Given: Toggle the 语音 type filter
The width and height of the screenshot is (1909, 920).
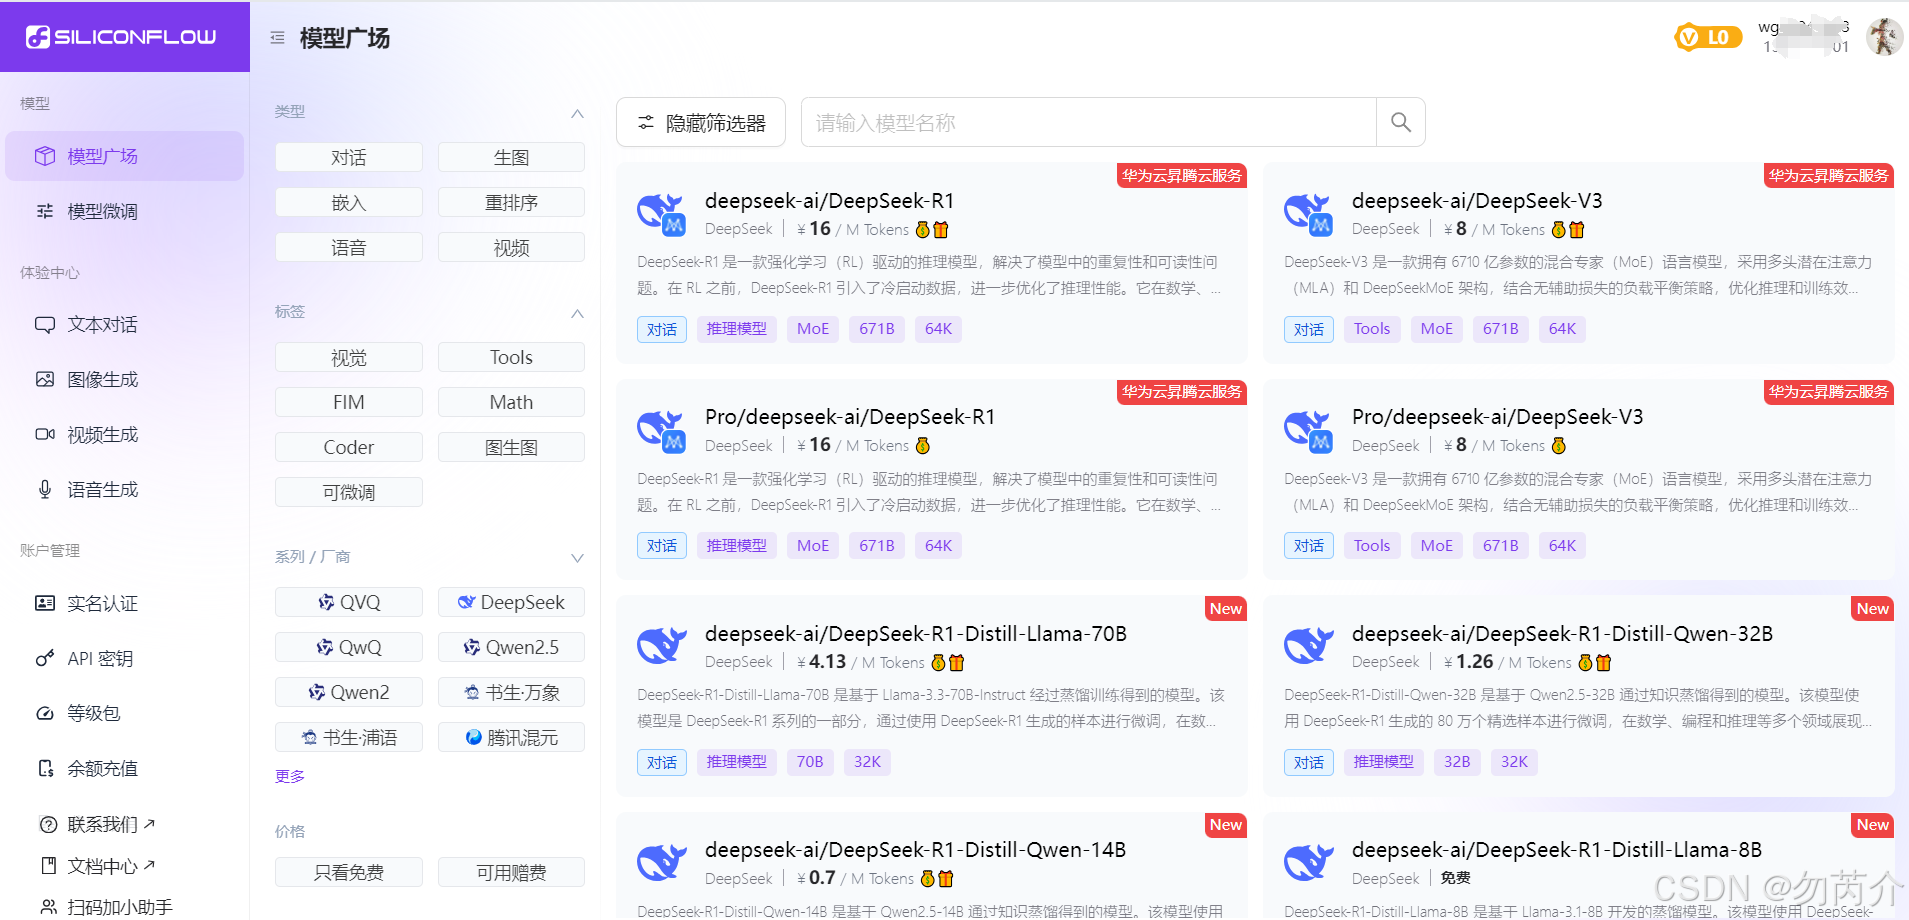Looking at the screenshot, I should pos(349,247).
